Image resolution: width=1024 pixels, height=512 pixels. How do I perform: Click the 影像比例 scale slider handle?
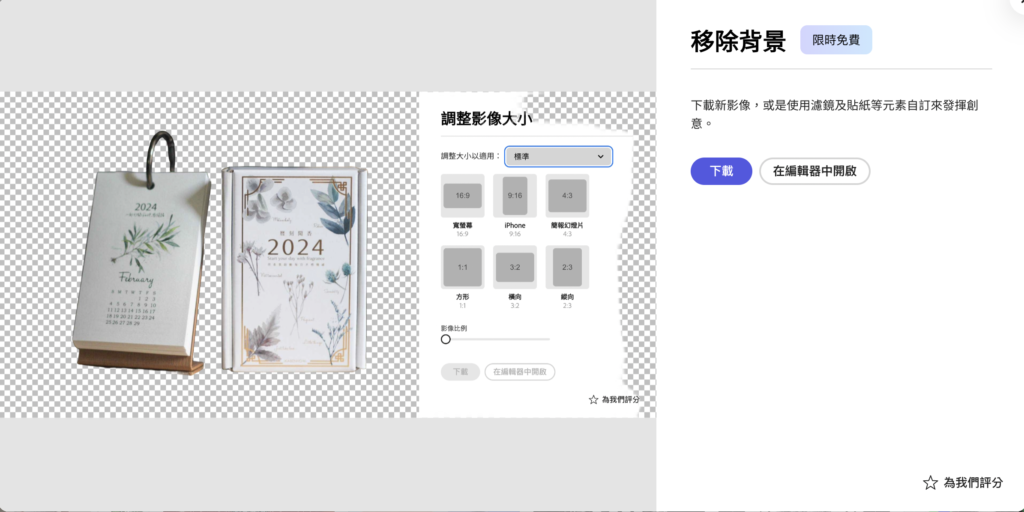tap(446, 339)
